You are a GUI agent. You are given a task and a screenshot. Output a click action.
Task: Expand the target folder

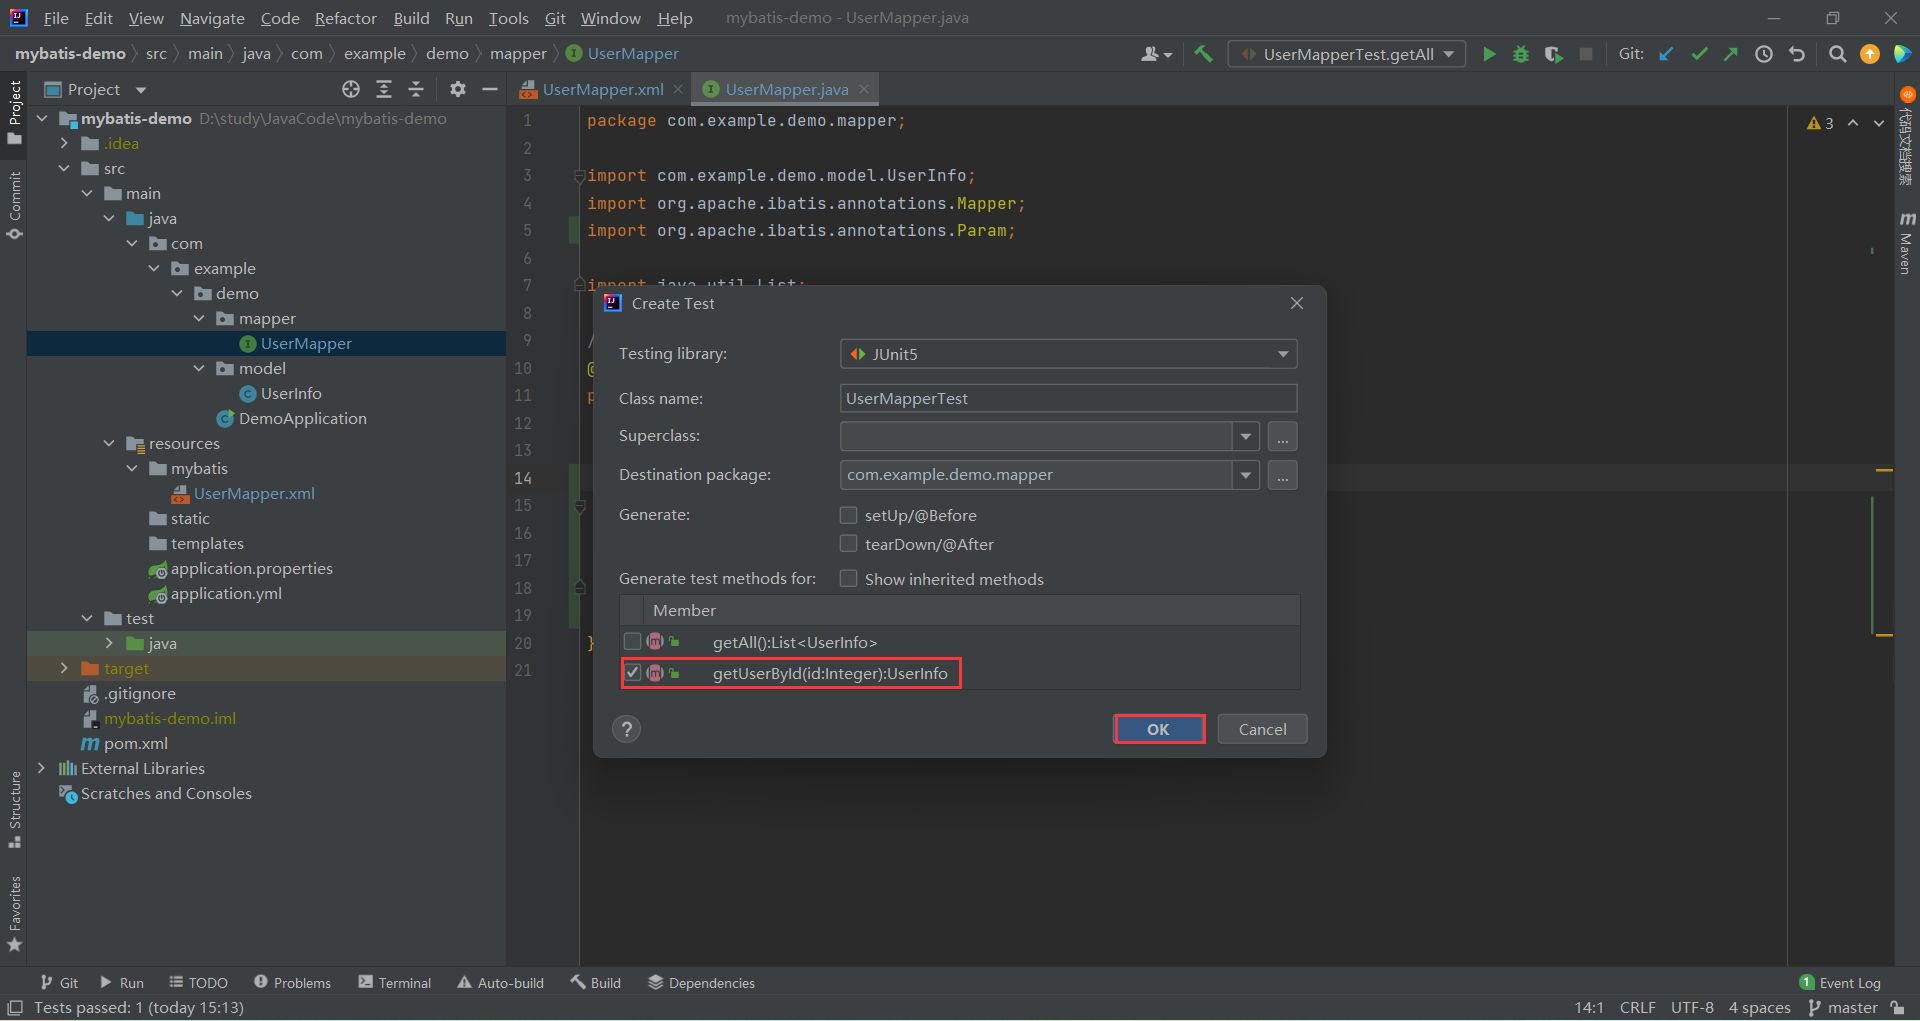point(64,668)
